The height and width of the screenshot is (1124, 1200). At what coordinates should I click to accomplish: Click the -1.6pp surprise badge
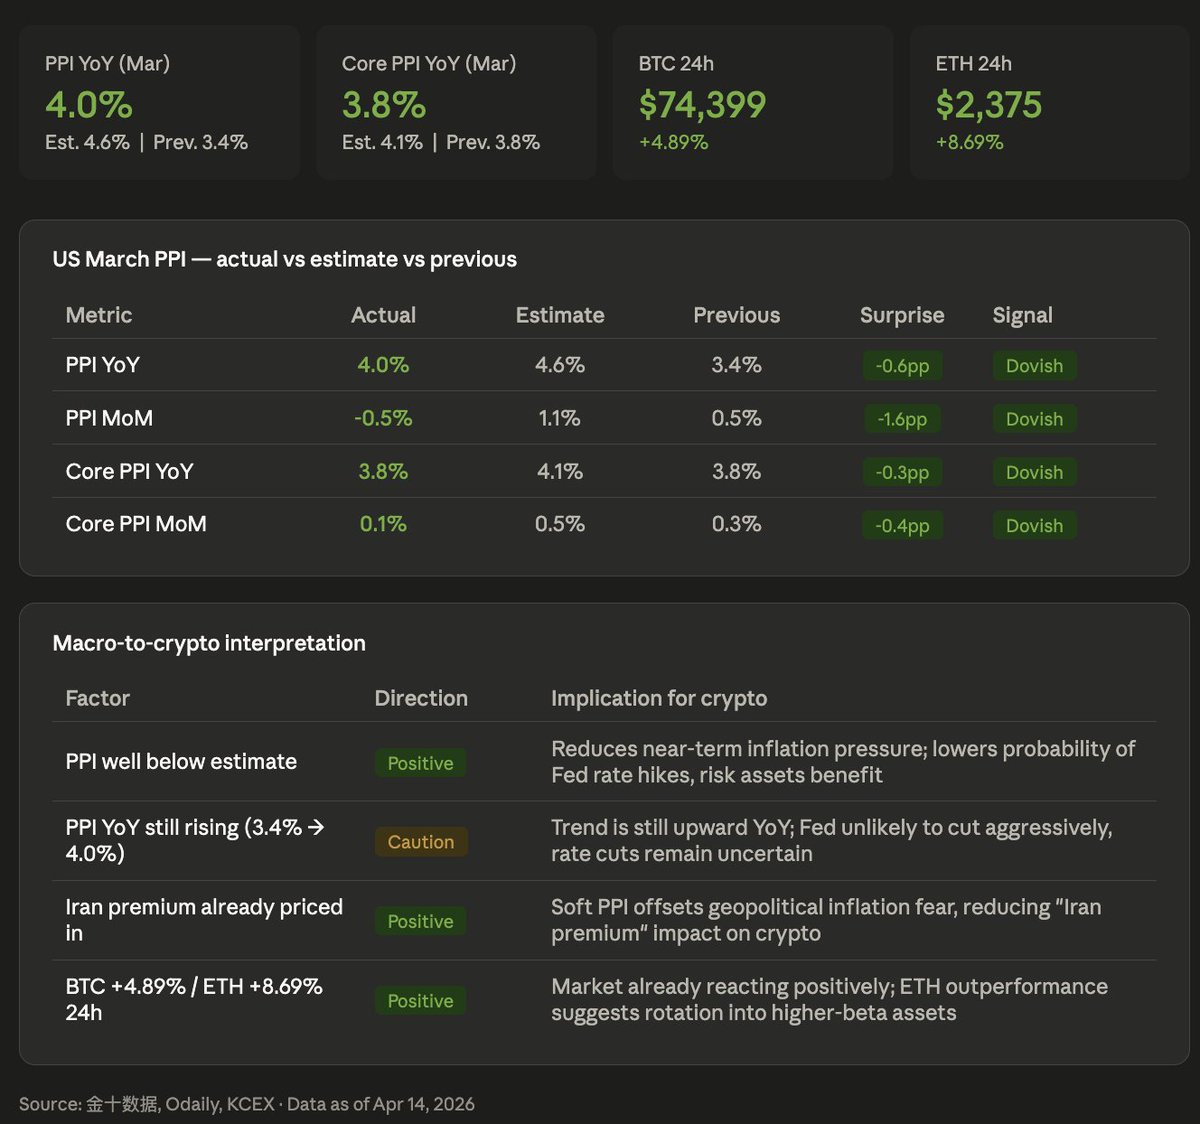coord(902,419)
